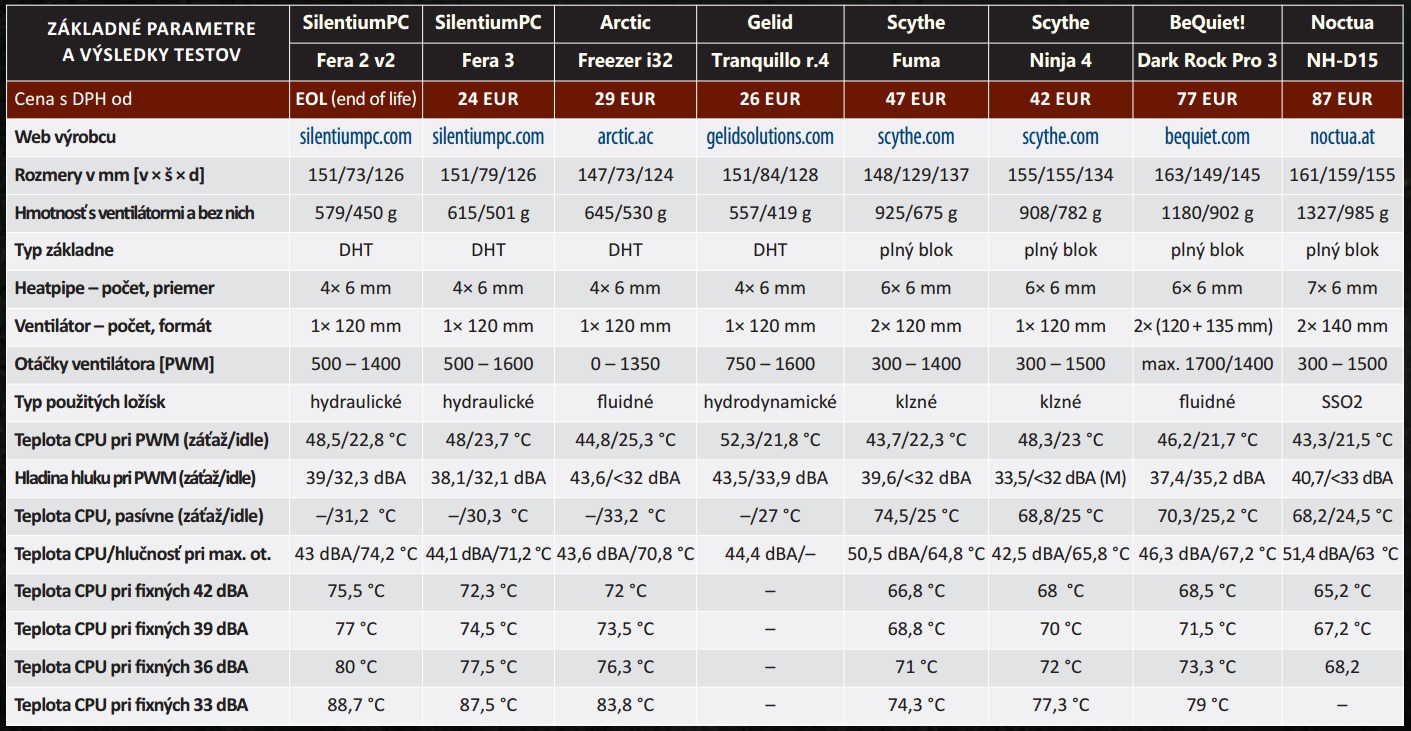Image resolution: width=1411 pixels, height=731 pixels.
Task: Click the 'Základné parametre a výsledky testov' heading
Action: (x=151, y=41)
